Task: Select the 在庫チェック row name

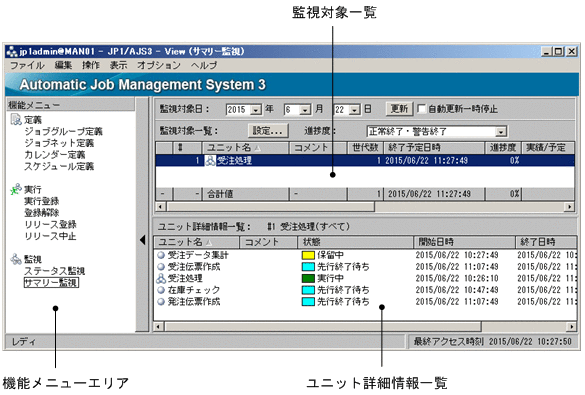Action: [x=194, y=290]
